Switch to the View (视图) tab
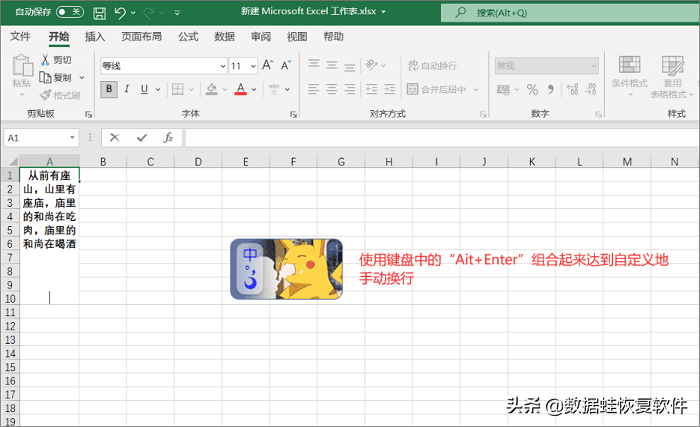 coord(297,36)
